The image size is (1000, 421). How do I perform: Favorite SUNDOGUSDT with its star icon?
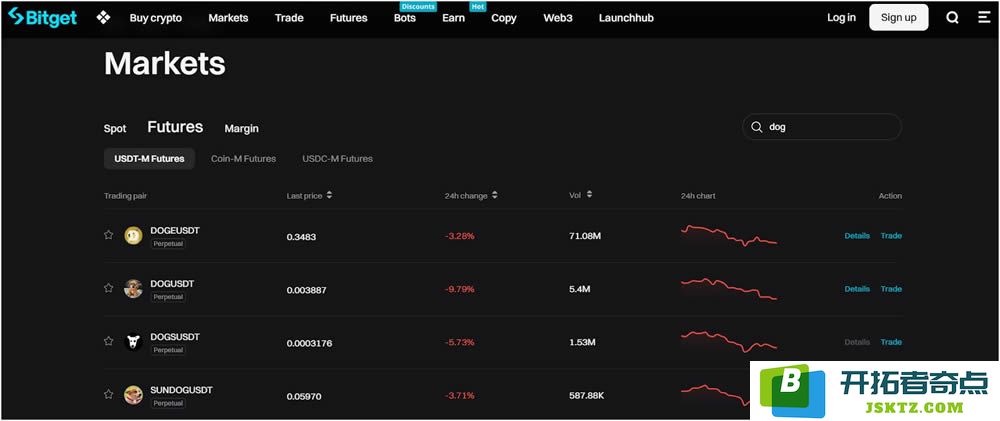point(108,394)
